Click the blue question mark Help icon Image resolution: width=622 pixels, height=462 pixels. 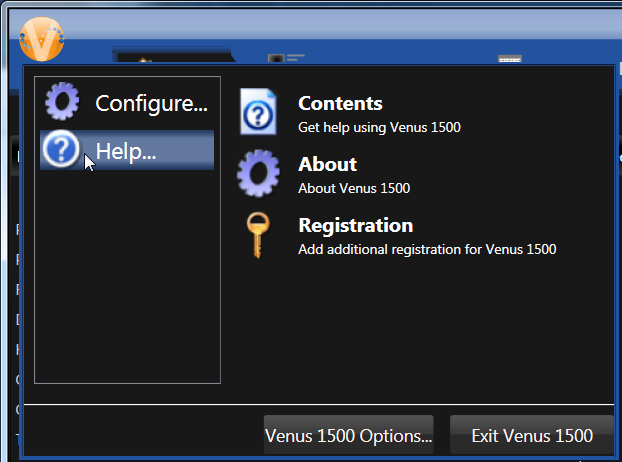click(x=62, y=151)
